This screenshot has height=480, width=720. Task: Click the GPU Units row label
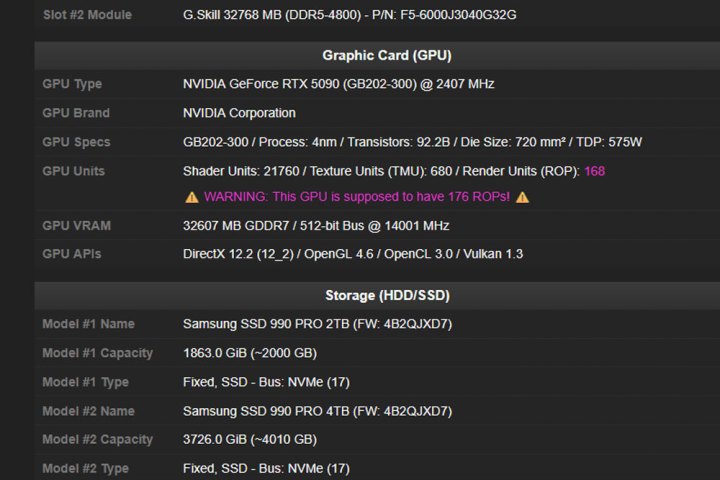point(75,171)
